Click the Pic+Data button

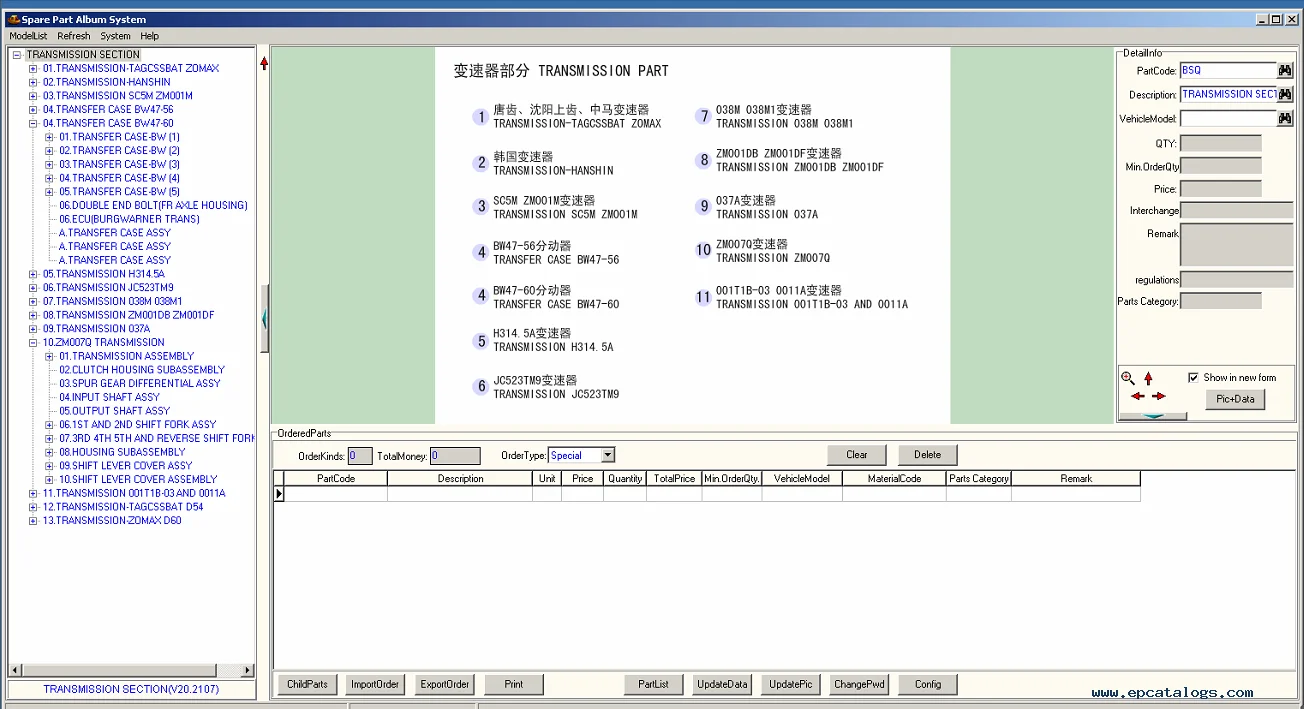tap(1235, 399)
